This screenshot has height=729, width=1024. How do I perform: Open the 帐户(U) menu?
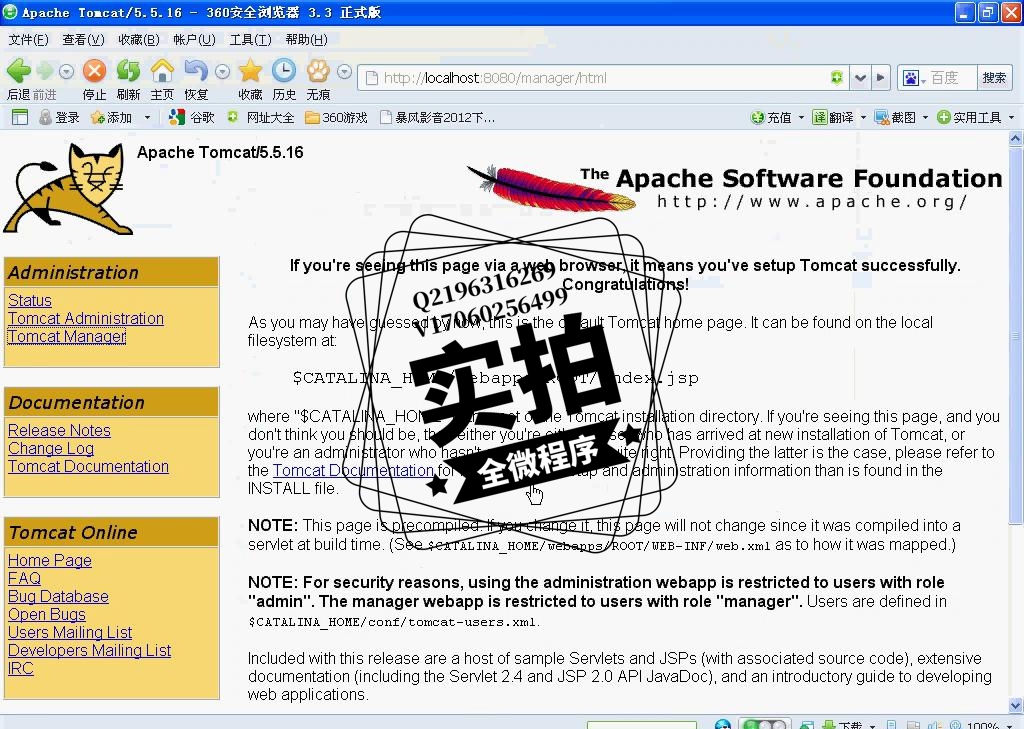pos(194,40)
